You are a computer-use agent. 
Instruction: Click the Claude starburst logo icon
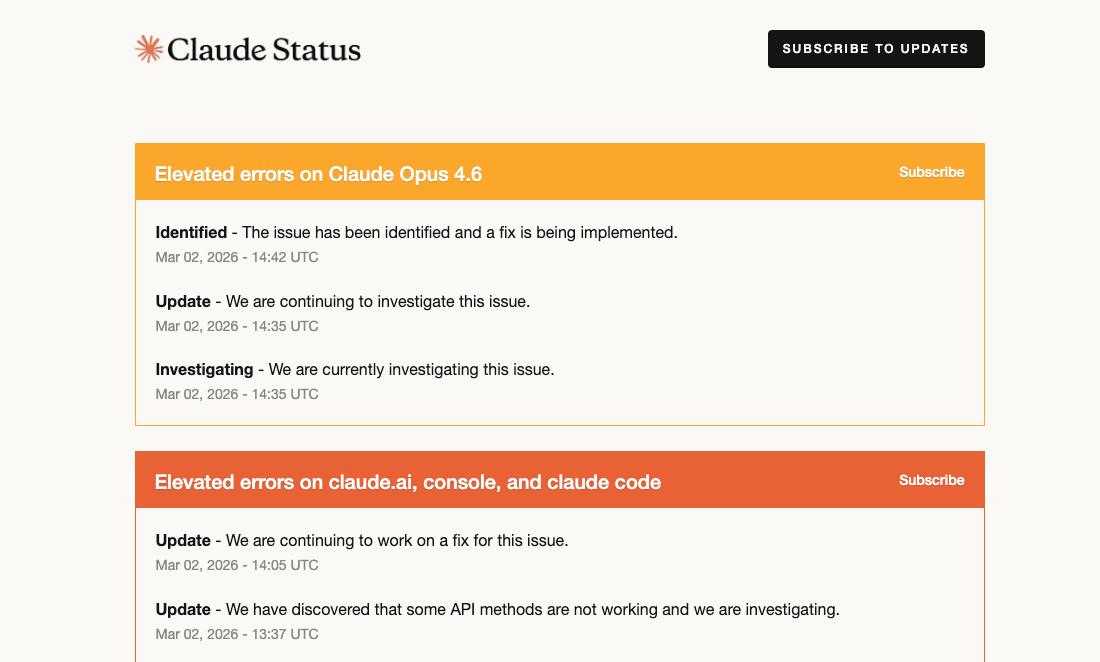click(149, 49)
